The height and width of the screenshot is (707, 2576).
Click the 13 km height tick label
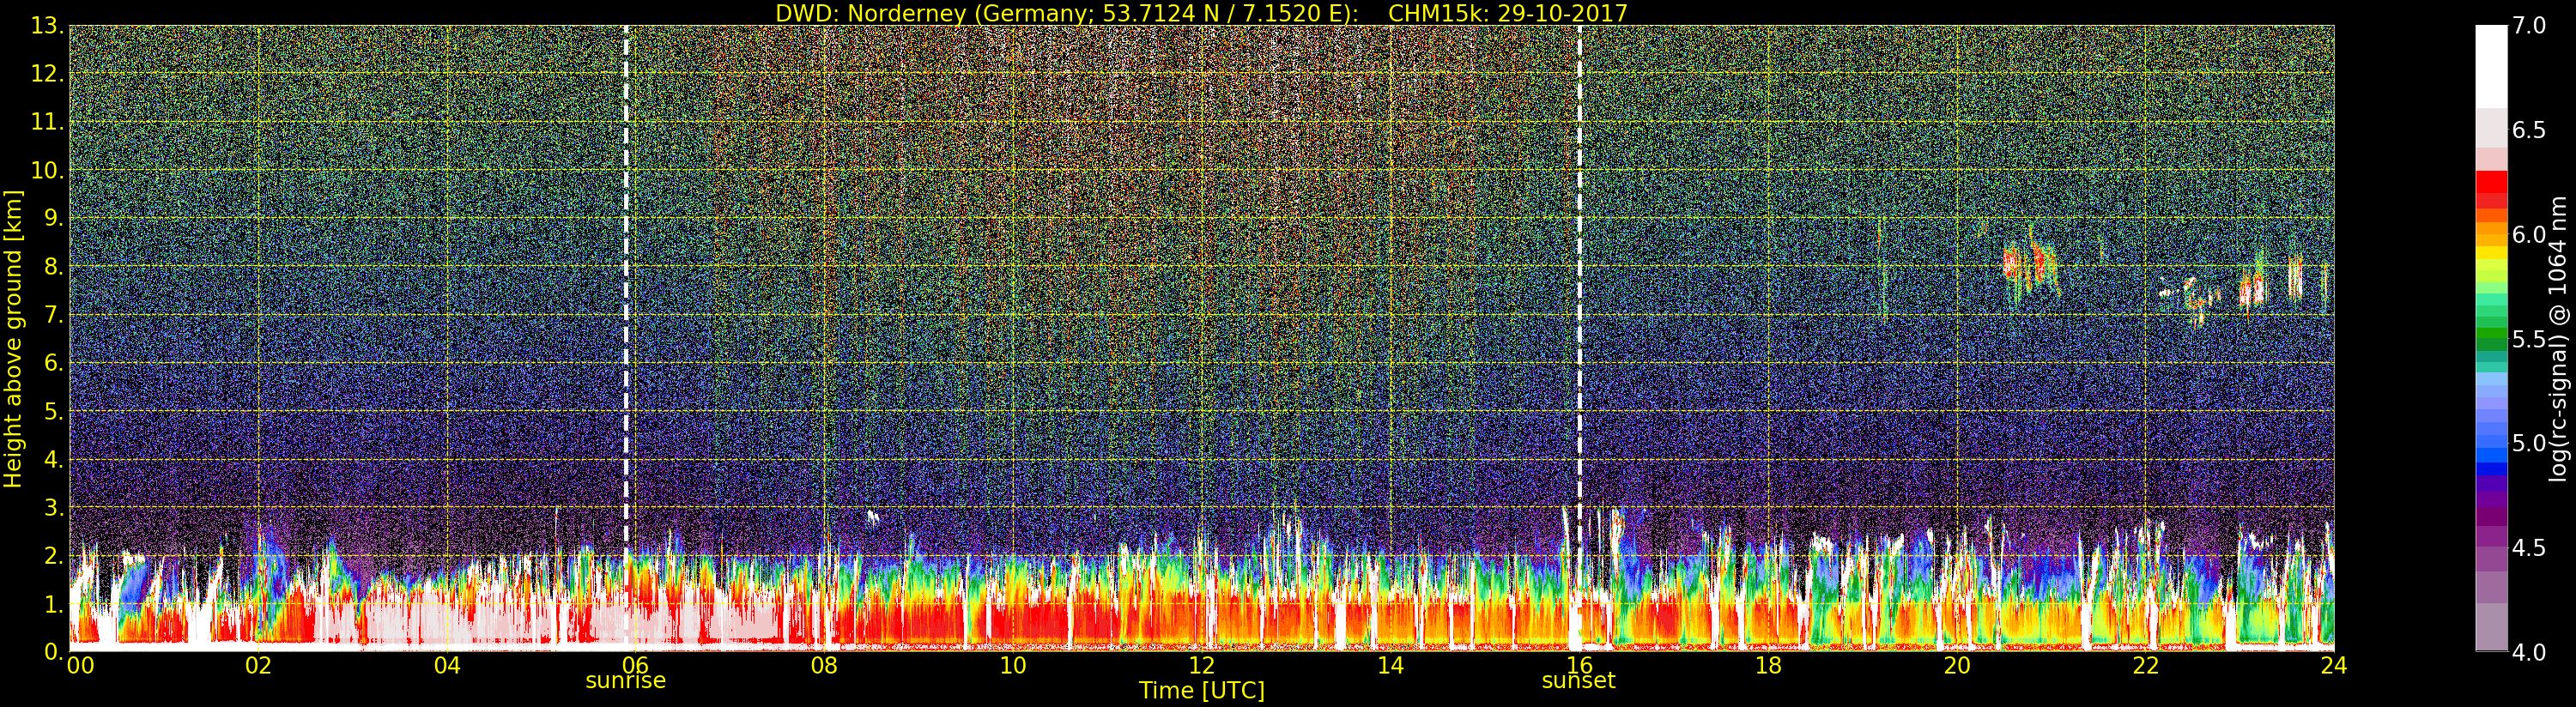(47, 26)
